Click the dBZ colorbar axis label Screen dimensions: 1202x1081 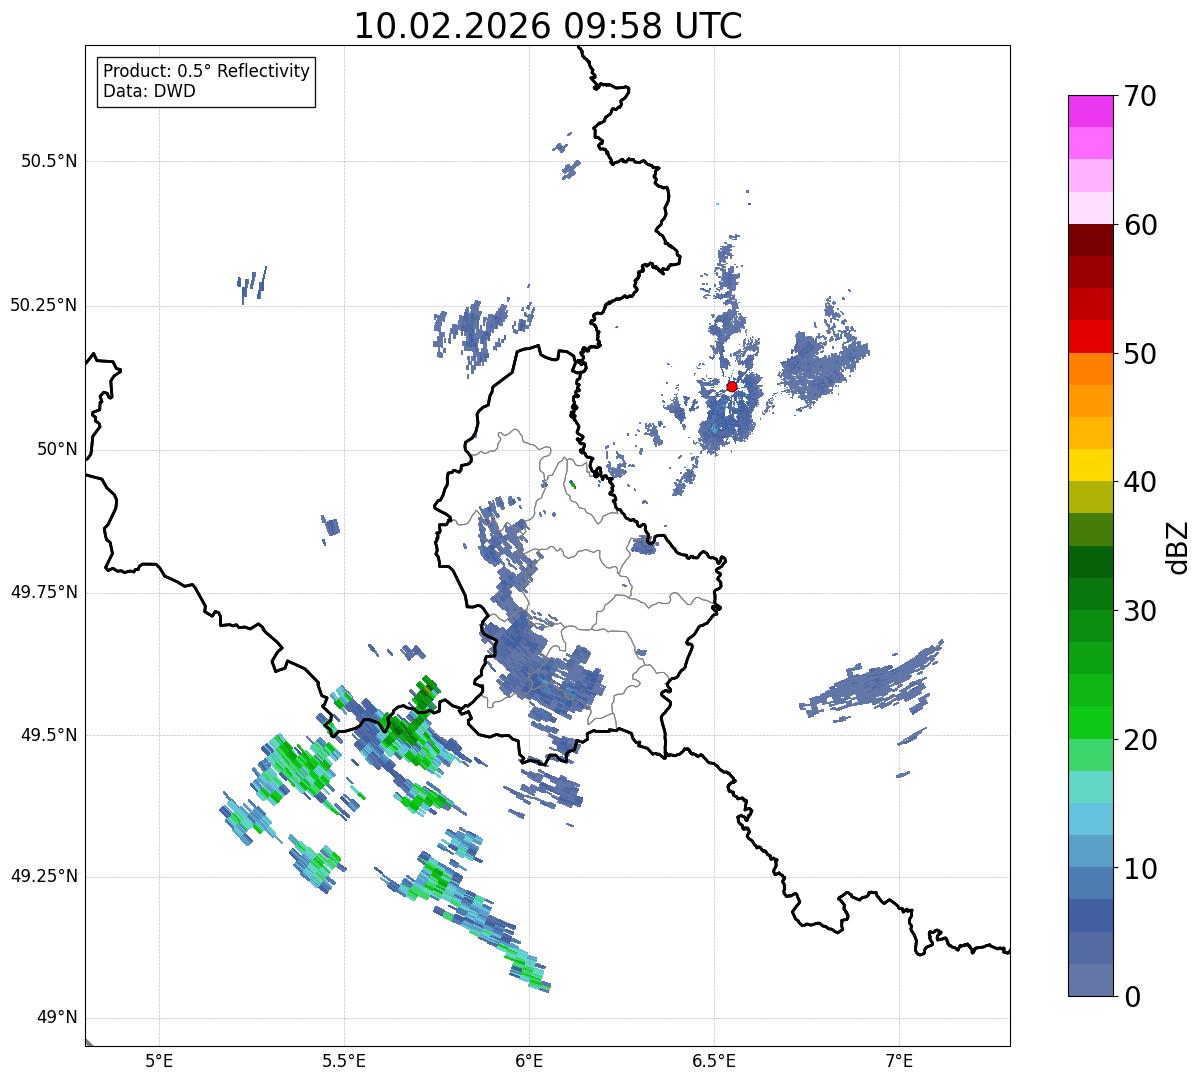point(1178,547)
